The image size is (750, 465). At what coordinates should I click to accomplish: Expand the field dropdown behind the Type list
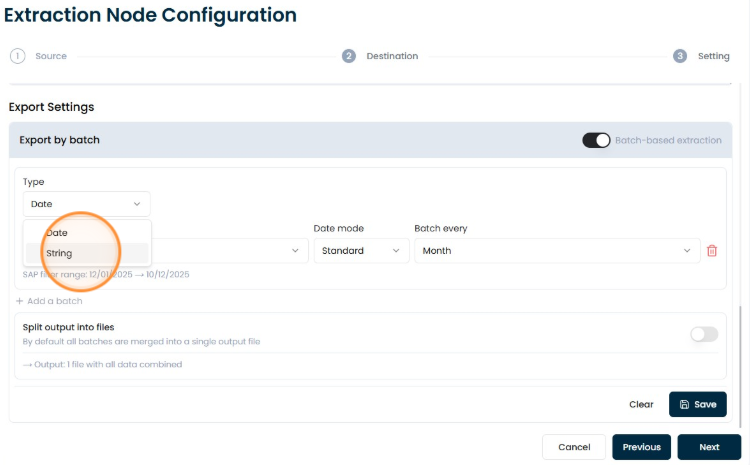230,251
